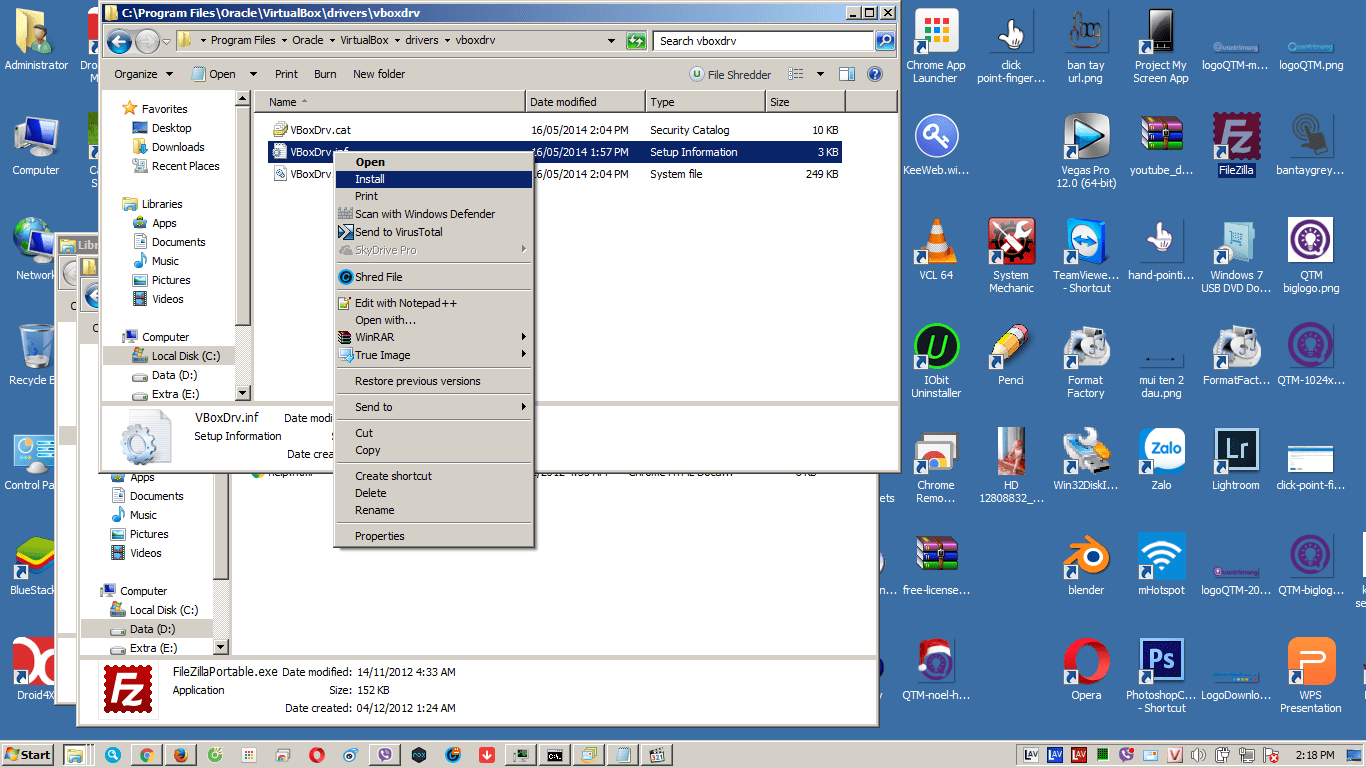This screenshot has width=1366, height=768.
Task: Click the Explorer back navigation arrow
Action: 120,41
